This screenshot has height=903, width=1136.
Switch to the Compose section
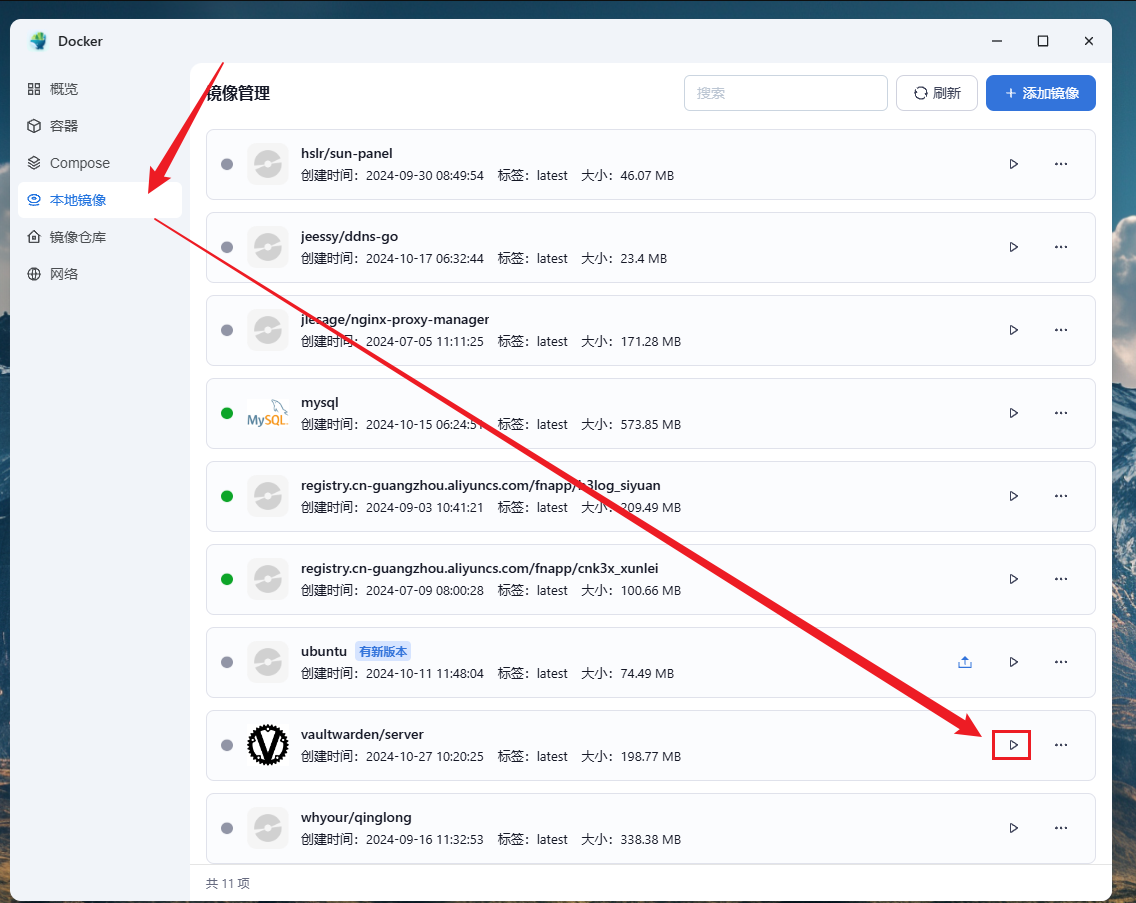[79, 163]
